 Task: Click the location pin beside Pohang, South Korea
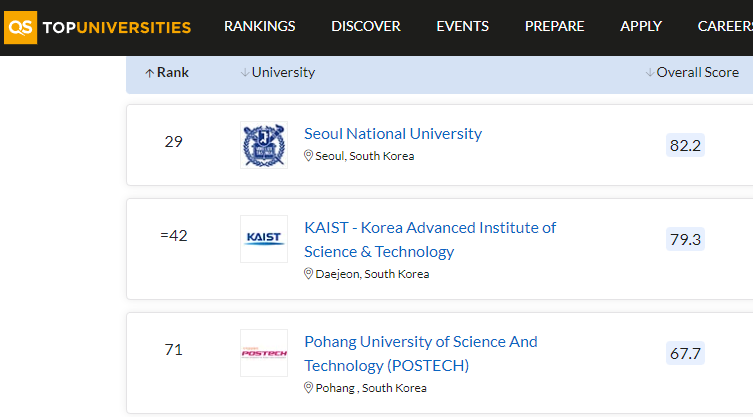[x=308, y=387]
